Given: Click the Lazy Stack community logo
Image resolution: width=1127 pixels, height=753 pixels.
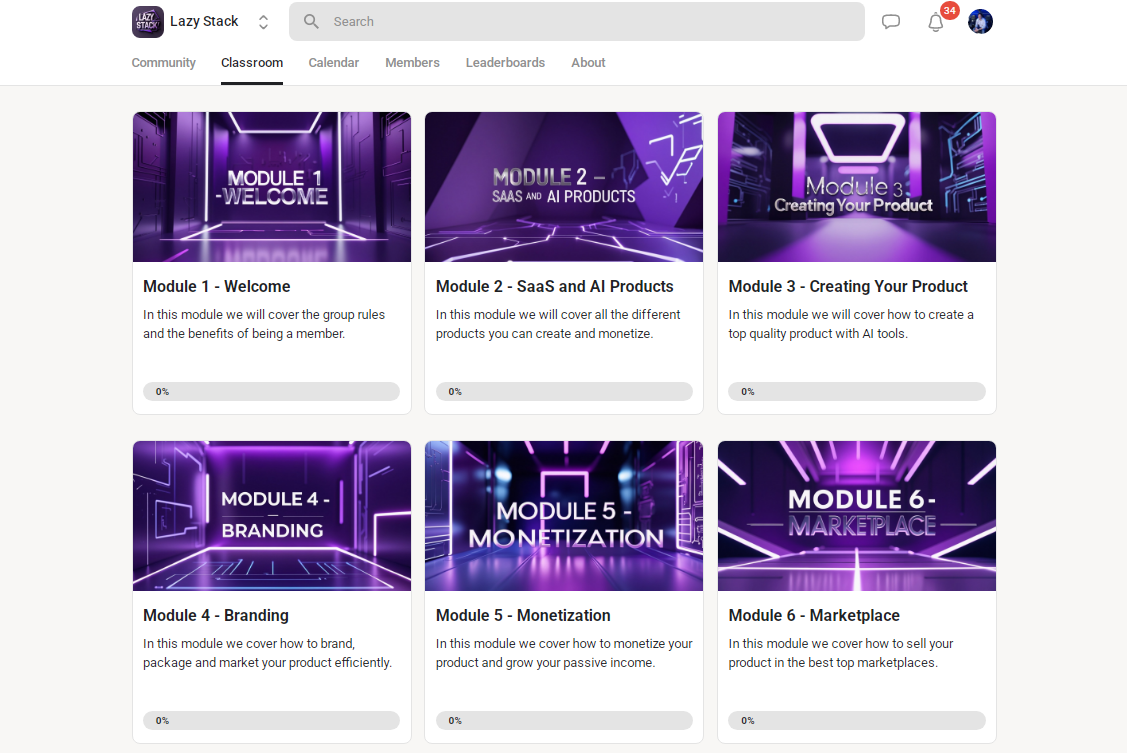Looking at the screenshot, I should [147, 21].
